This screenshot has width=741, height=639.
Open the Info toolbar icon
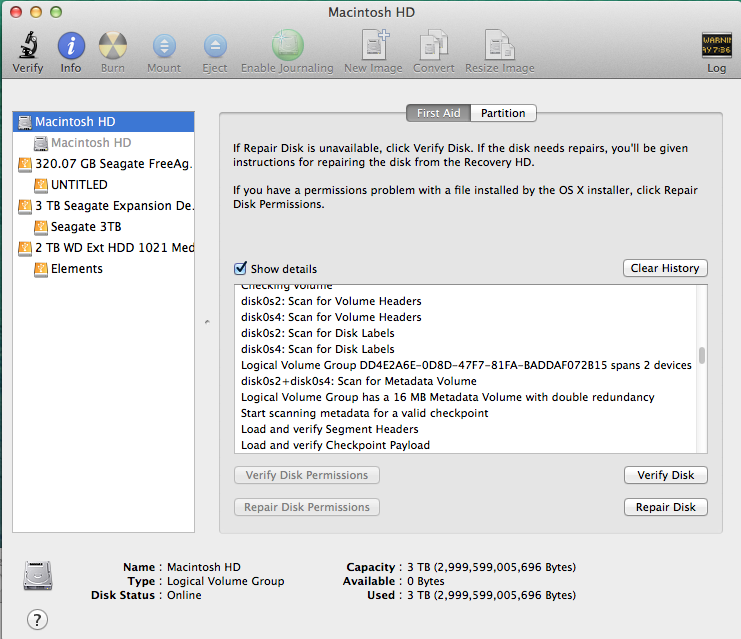pyautogui.click(x=71, y=46)
